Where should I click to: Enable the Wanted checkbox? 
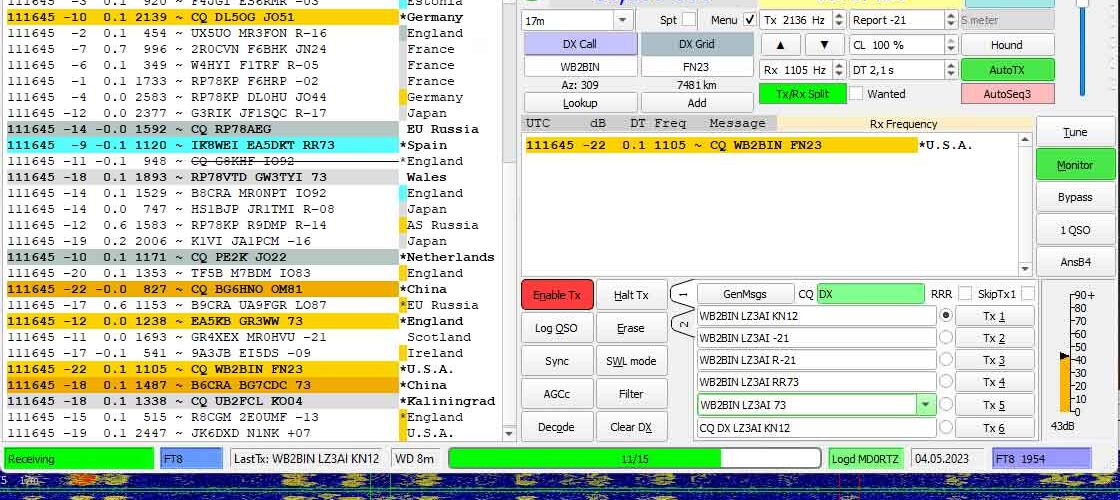pyautogui.click(x=855, y=94)
